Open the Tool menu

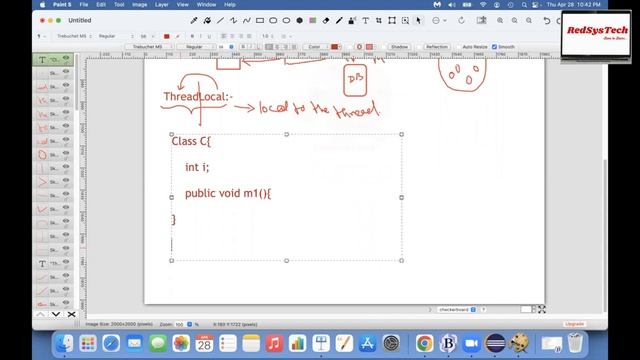119,4
